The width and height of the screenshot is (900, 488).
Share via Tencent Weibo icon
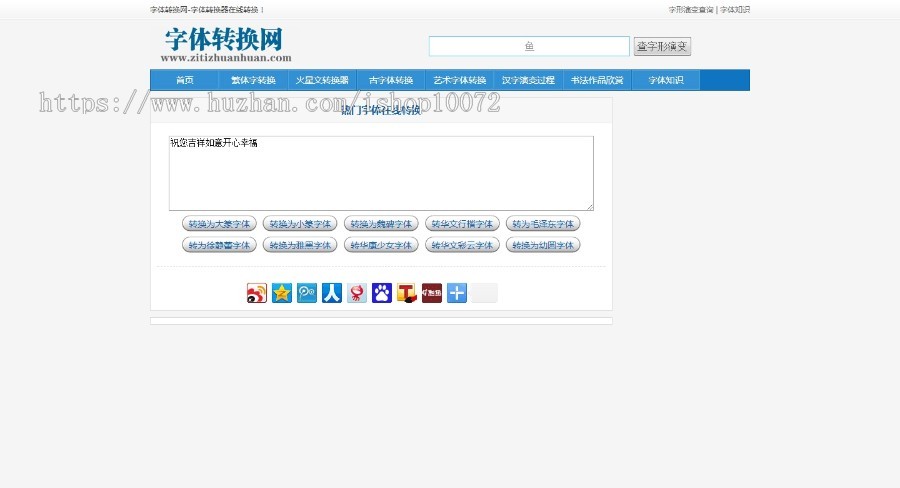click(307, 293)
